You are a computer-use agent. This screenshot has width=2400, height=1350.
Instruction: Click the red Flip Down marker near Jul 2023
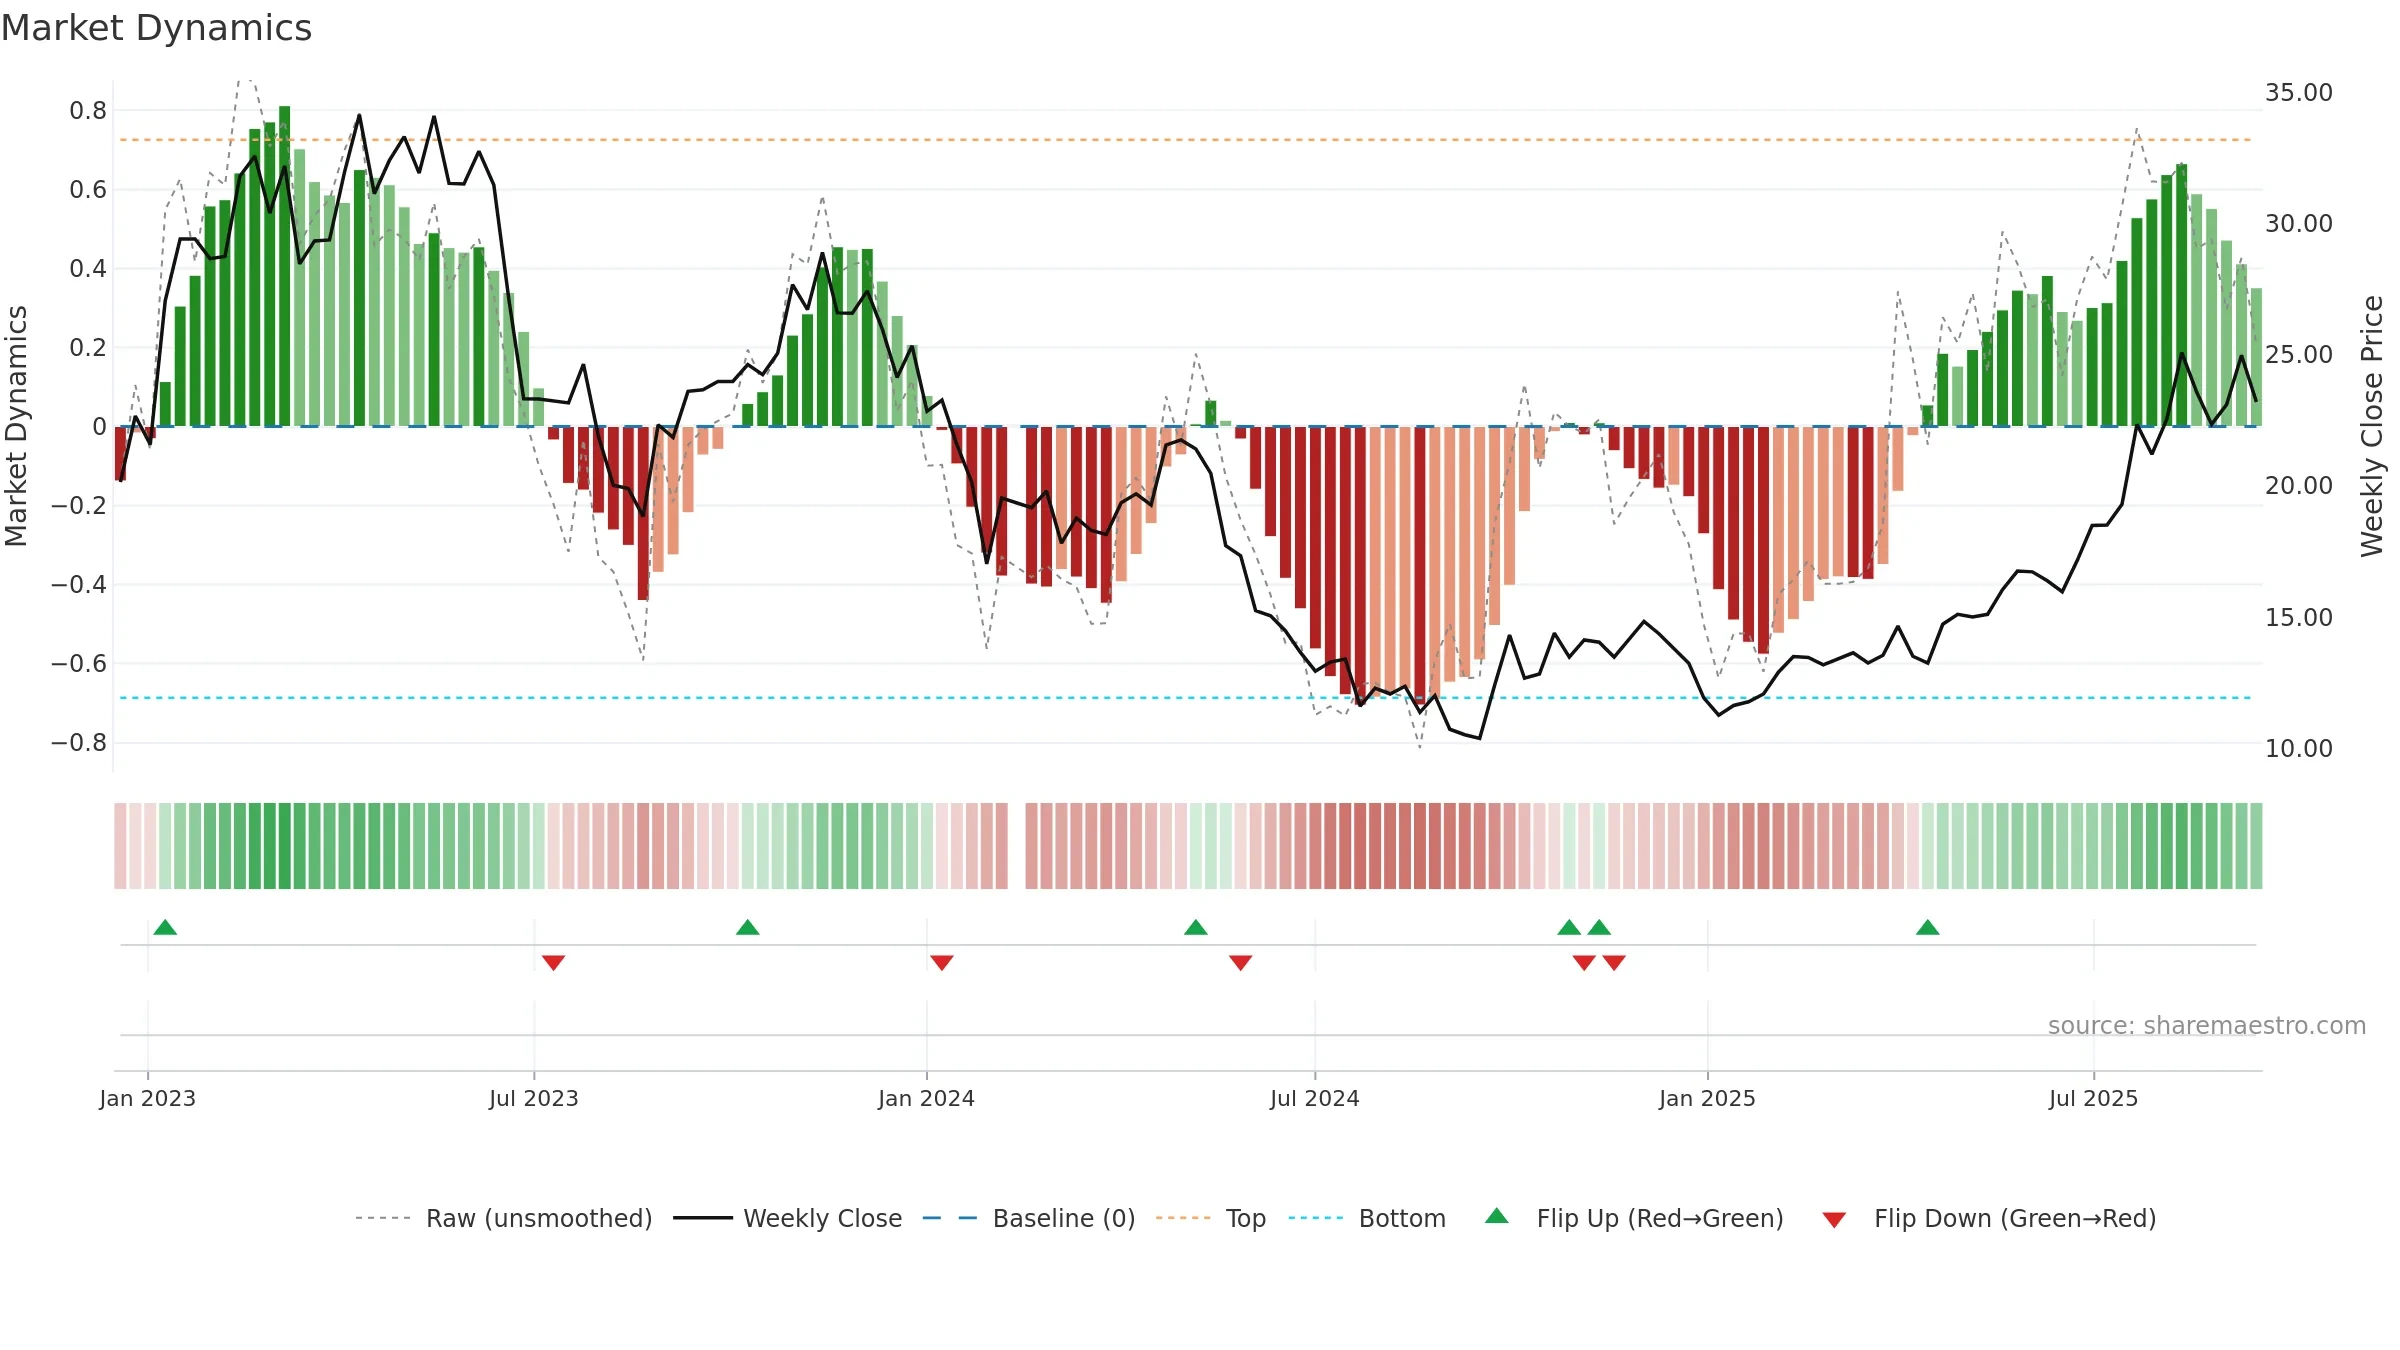(x=553, y=962)
